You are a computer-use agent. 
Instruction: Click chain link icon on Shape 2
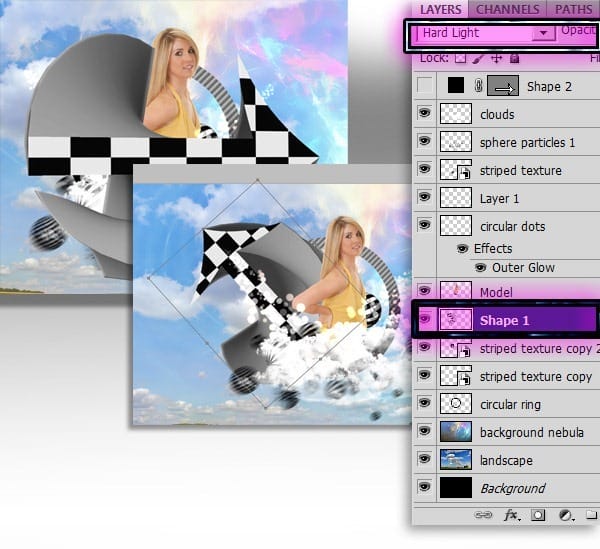478,86
